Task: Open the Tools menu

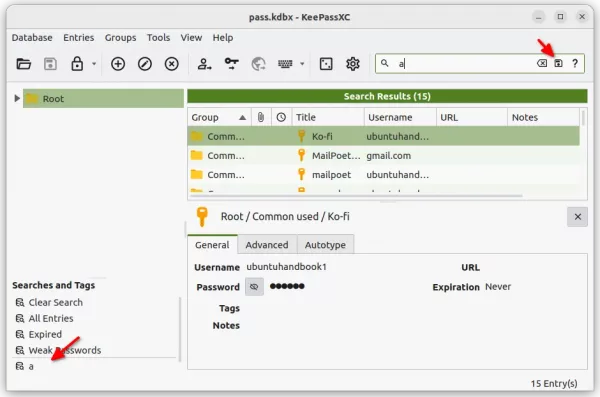Action: pyautogui.click(x=158, y=38)
